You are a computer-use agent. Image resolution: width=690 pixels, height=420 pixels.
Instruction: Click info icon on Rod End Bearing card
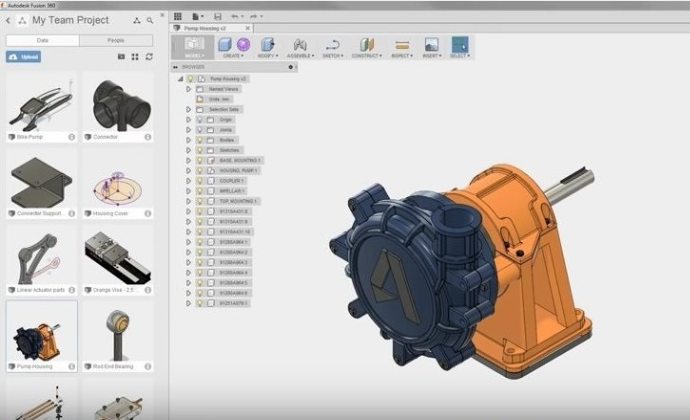coord(148,366)
